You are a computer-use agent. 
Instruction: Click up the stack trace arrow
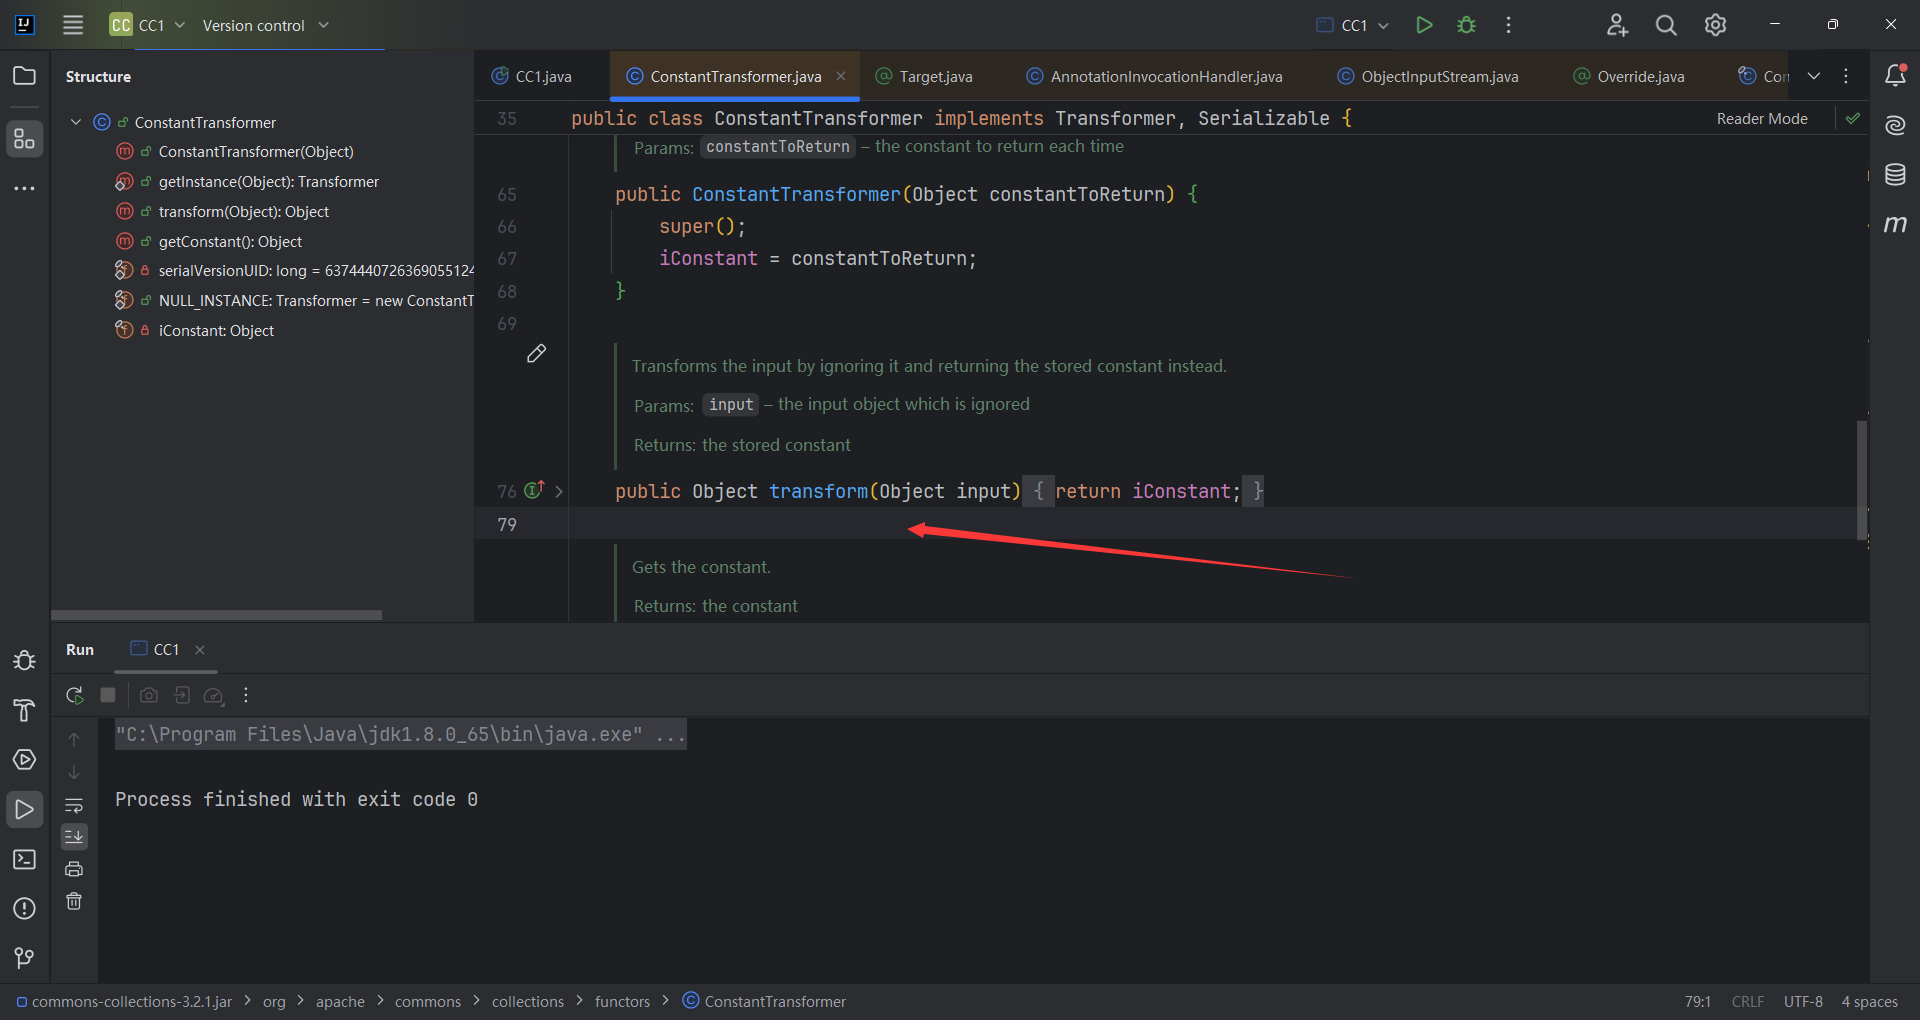74,740
